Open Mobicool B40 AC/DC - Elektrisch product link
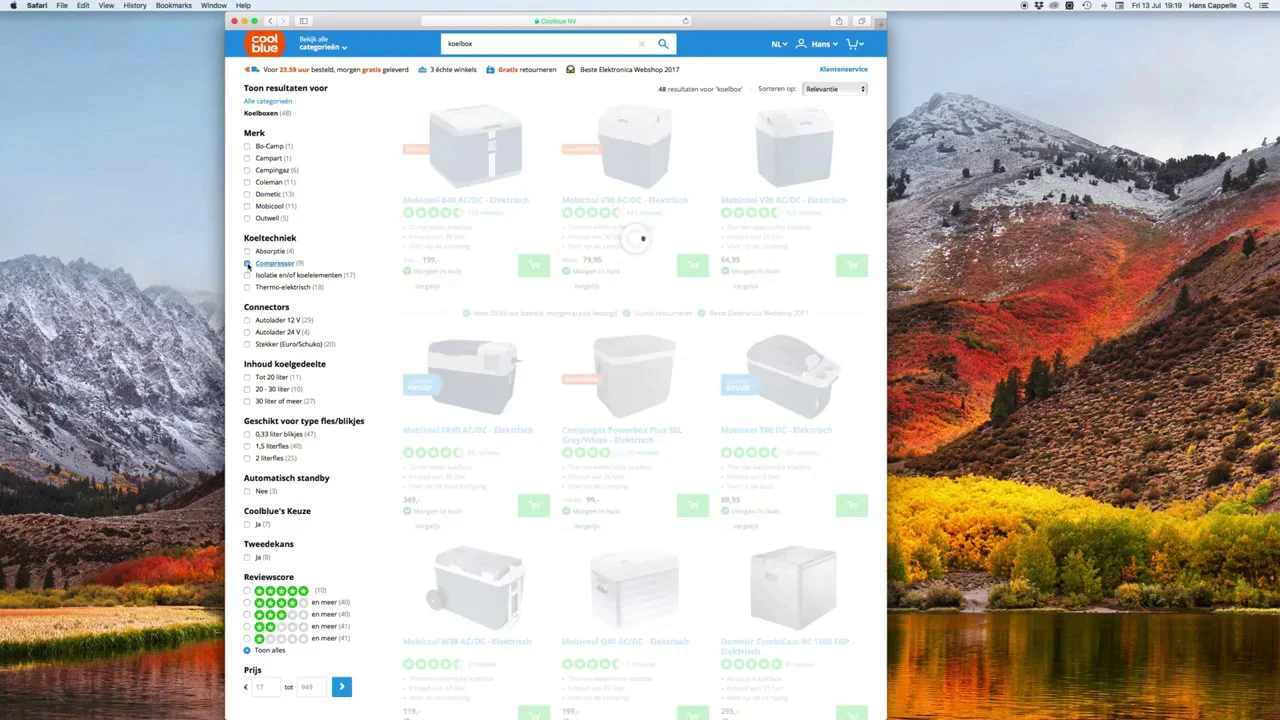 point(465,200)
